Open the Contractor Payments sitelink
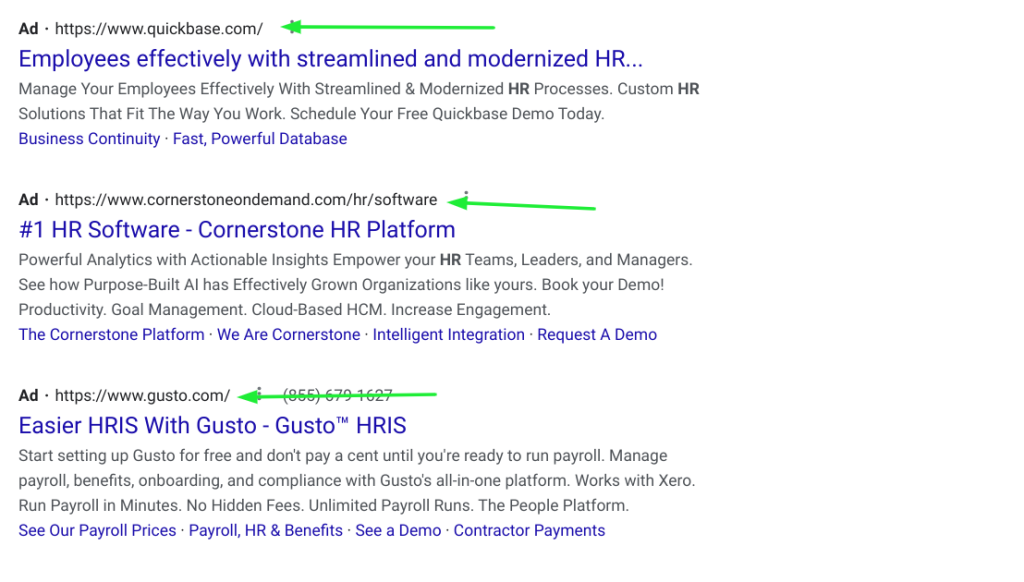The width and height of the screenshot is (1024, 582). (529, 531)
